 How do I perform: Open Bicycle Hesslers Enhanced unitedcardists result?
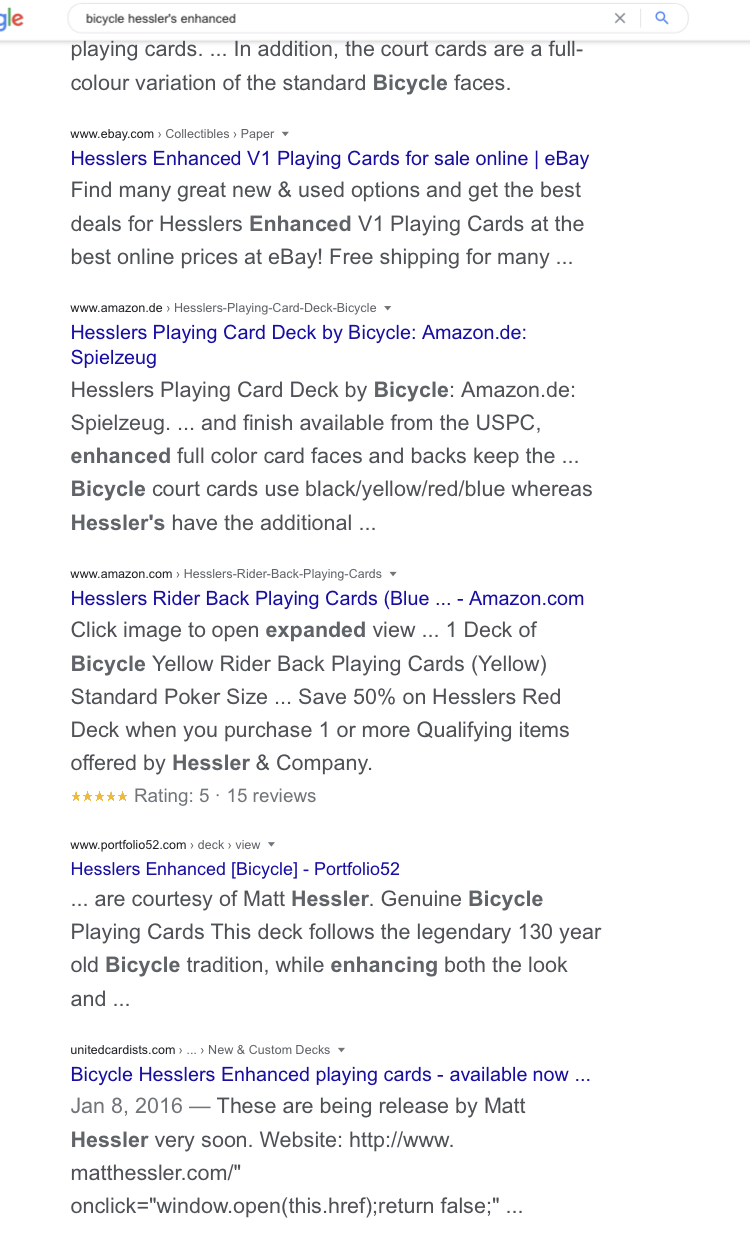[330, 1074]
